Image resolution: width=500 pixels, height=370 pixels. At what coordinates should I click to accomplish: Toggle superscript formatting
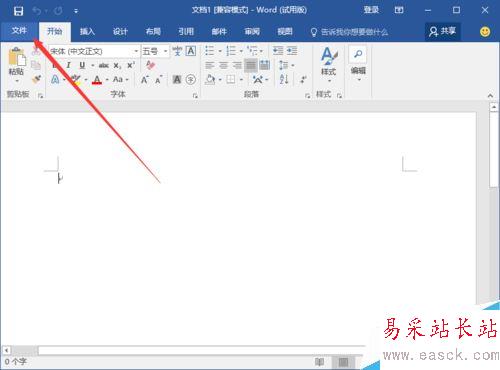point(131,65)
